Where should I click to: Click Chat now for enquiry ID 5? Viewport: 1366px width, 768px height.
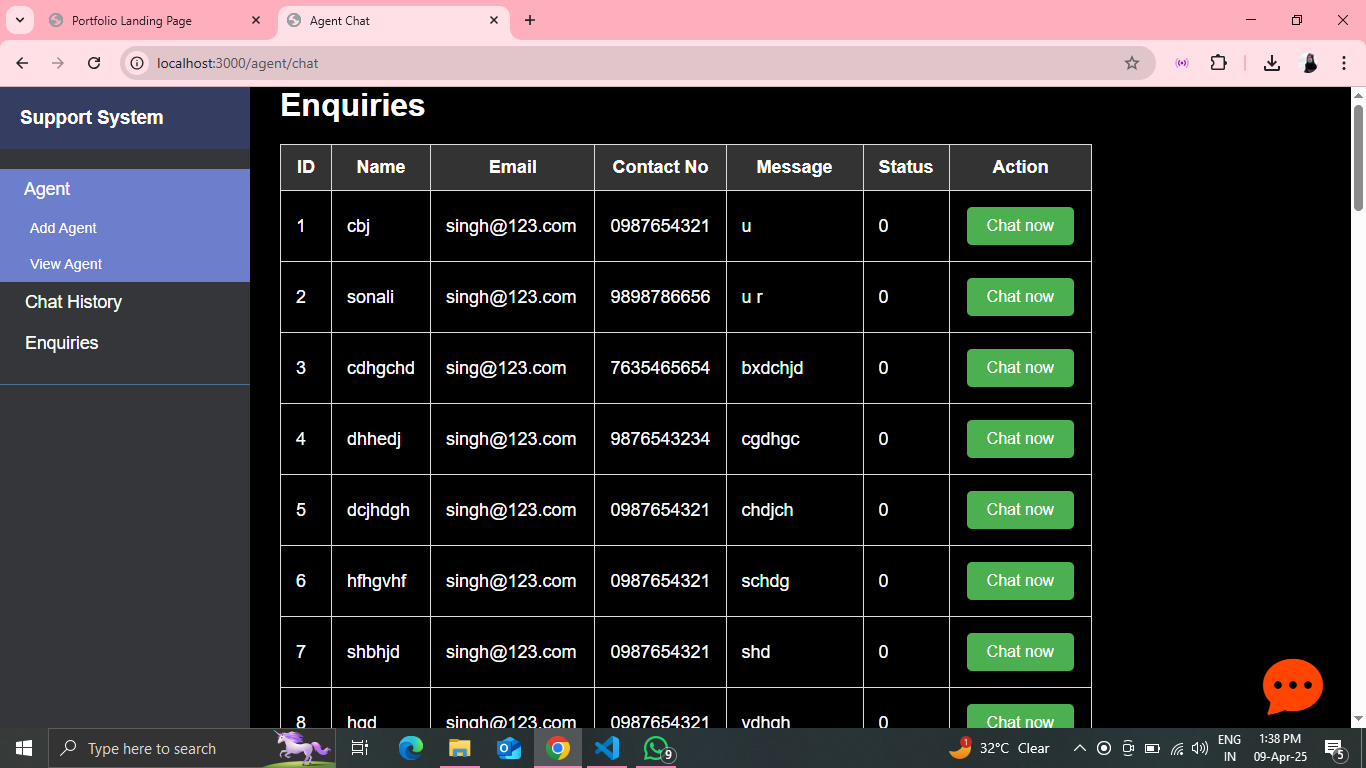click(1019, 510)
